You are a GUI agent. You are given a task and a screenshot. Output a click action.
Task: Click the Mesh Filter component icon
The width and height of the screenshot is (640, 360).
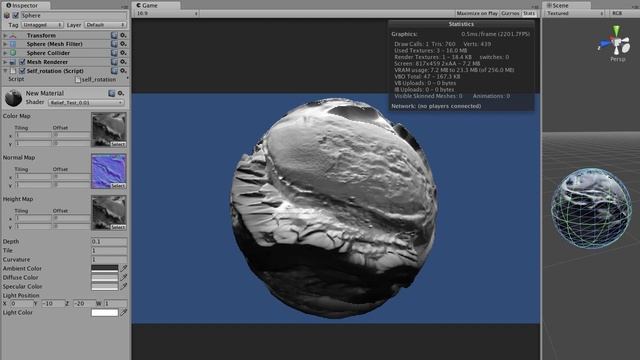(x=13, y=44)
